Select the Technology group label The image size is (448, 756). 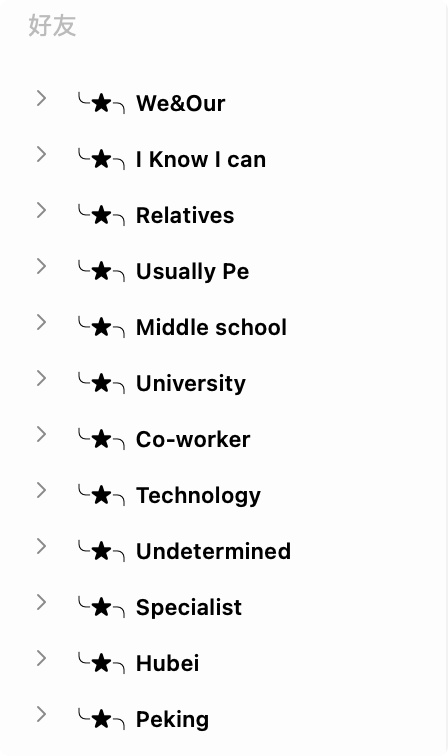pyautogui.click(x=198, y=496)
